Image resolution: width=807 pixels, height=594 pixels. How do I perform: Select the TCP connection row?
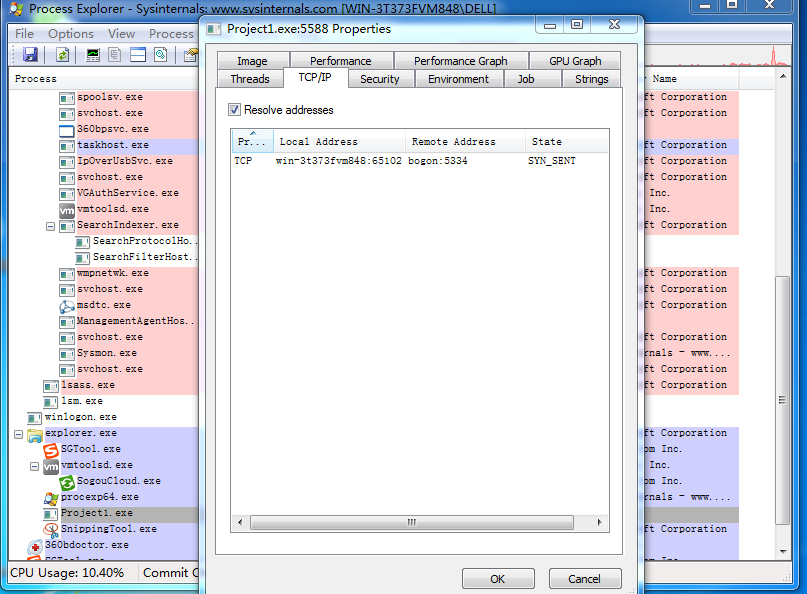[419, 161]
